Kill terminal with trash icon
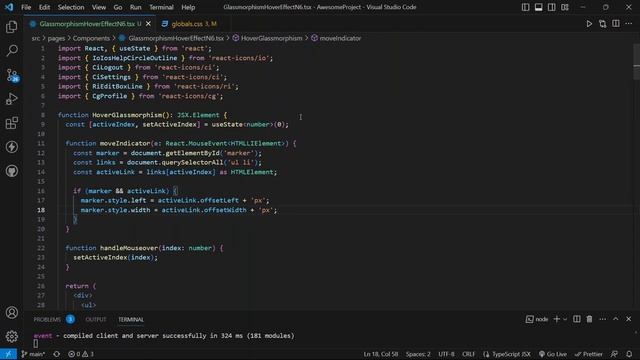 pyautogui.click(x=589, y=319)
